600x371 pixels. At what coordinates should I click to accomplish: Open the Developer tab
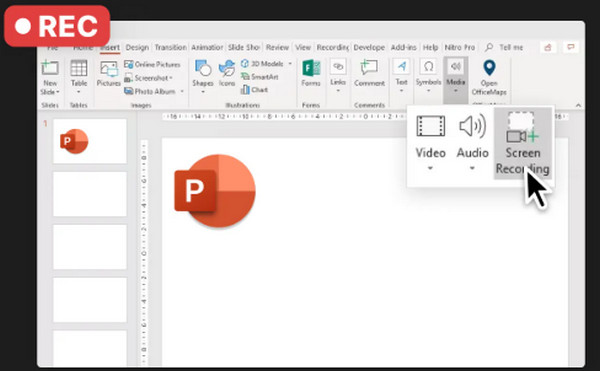tap(369, 47)
